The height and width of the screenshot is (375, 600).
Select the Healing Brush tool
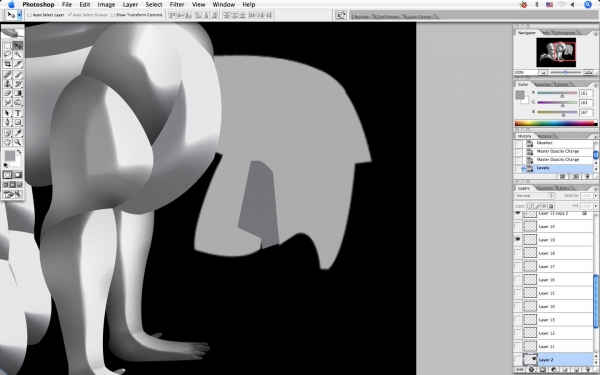point(7,75)
